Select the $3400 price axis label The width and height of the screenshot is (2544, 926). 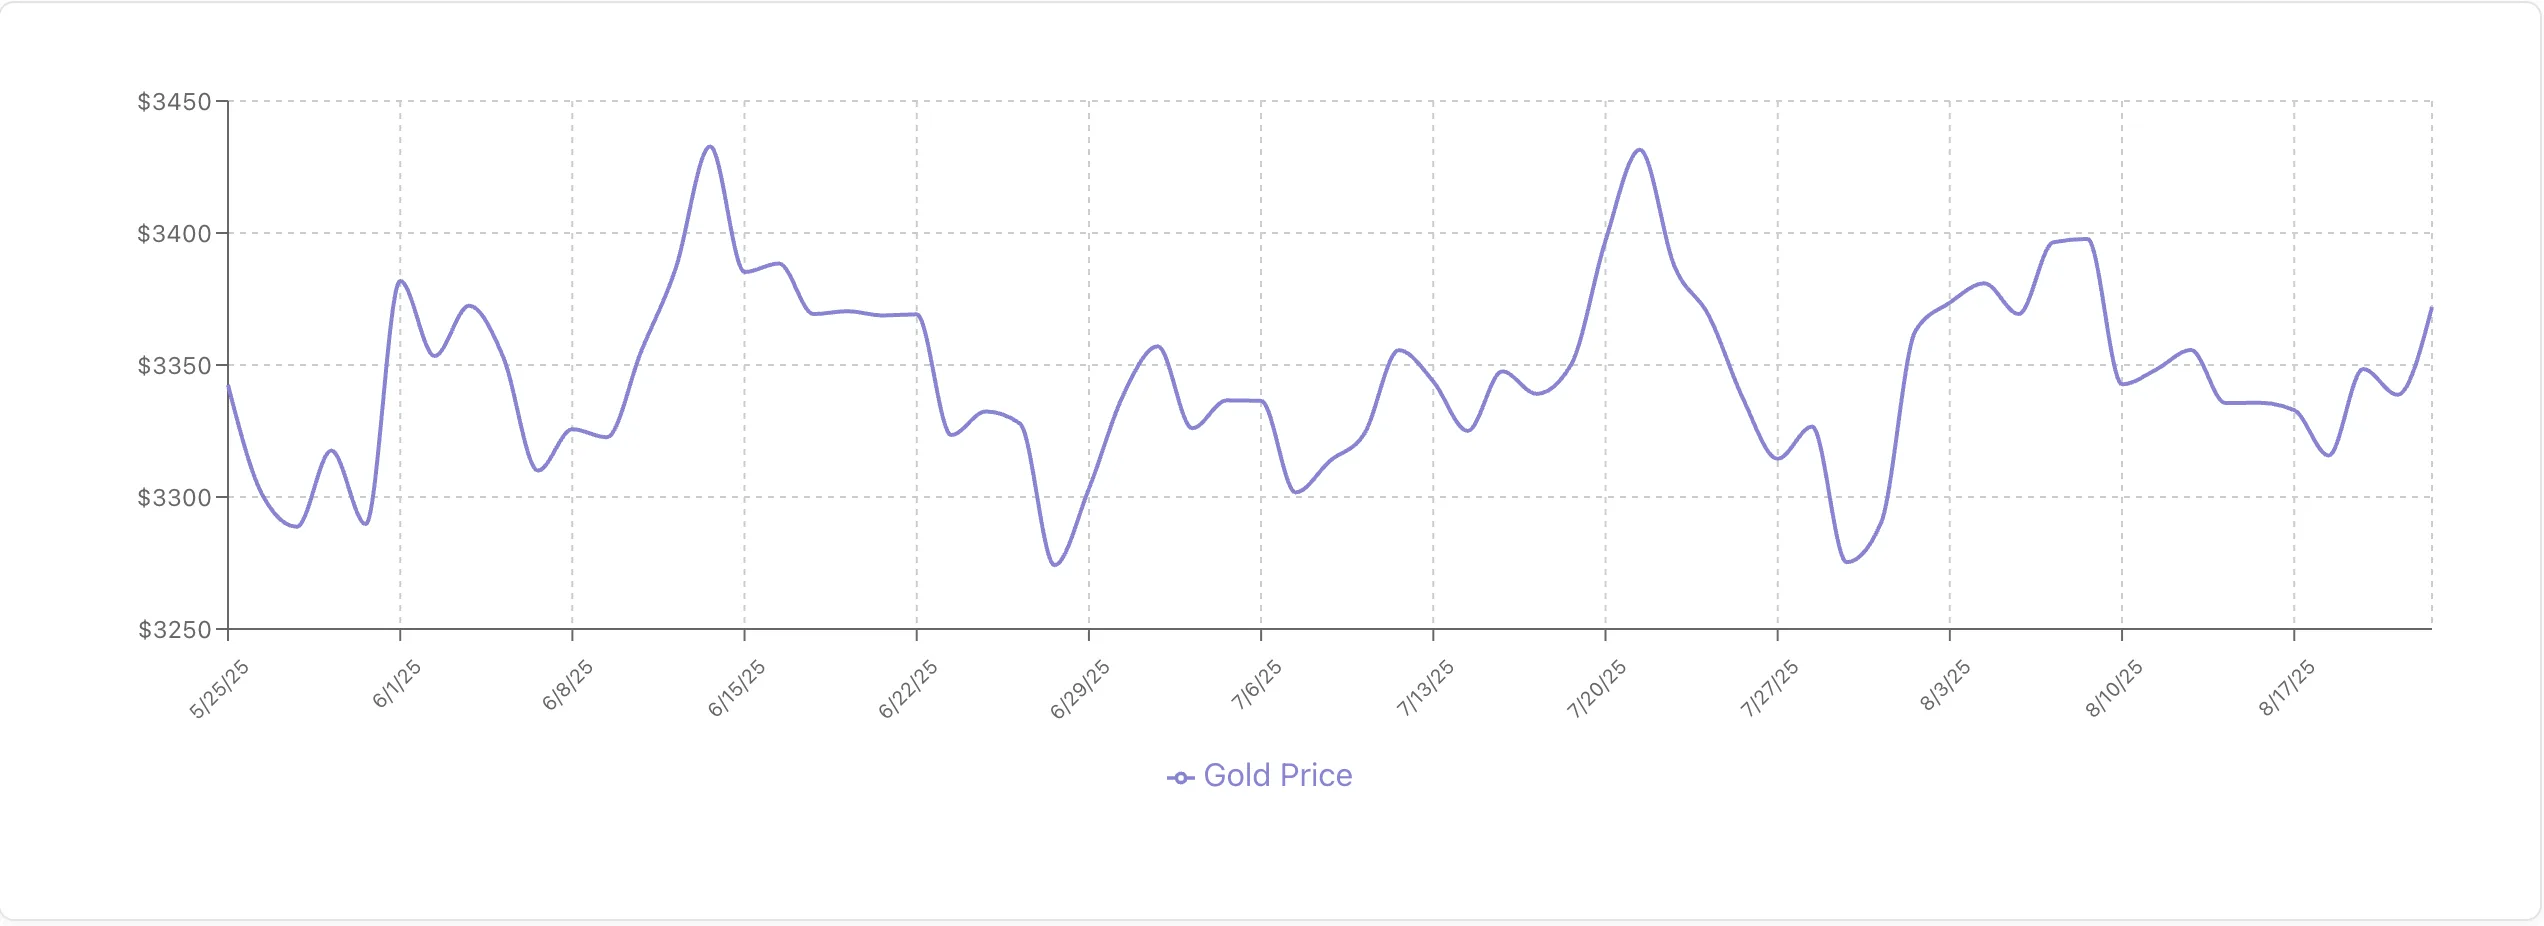pyautogui.click(x=174, y=234)
